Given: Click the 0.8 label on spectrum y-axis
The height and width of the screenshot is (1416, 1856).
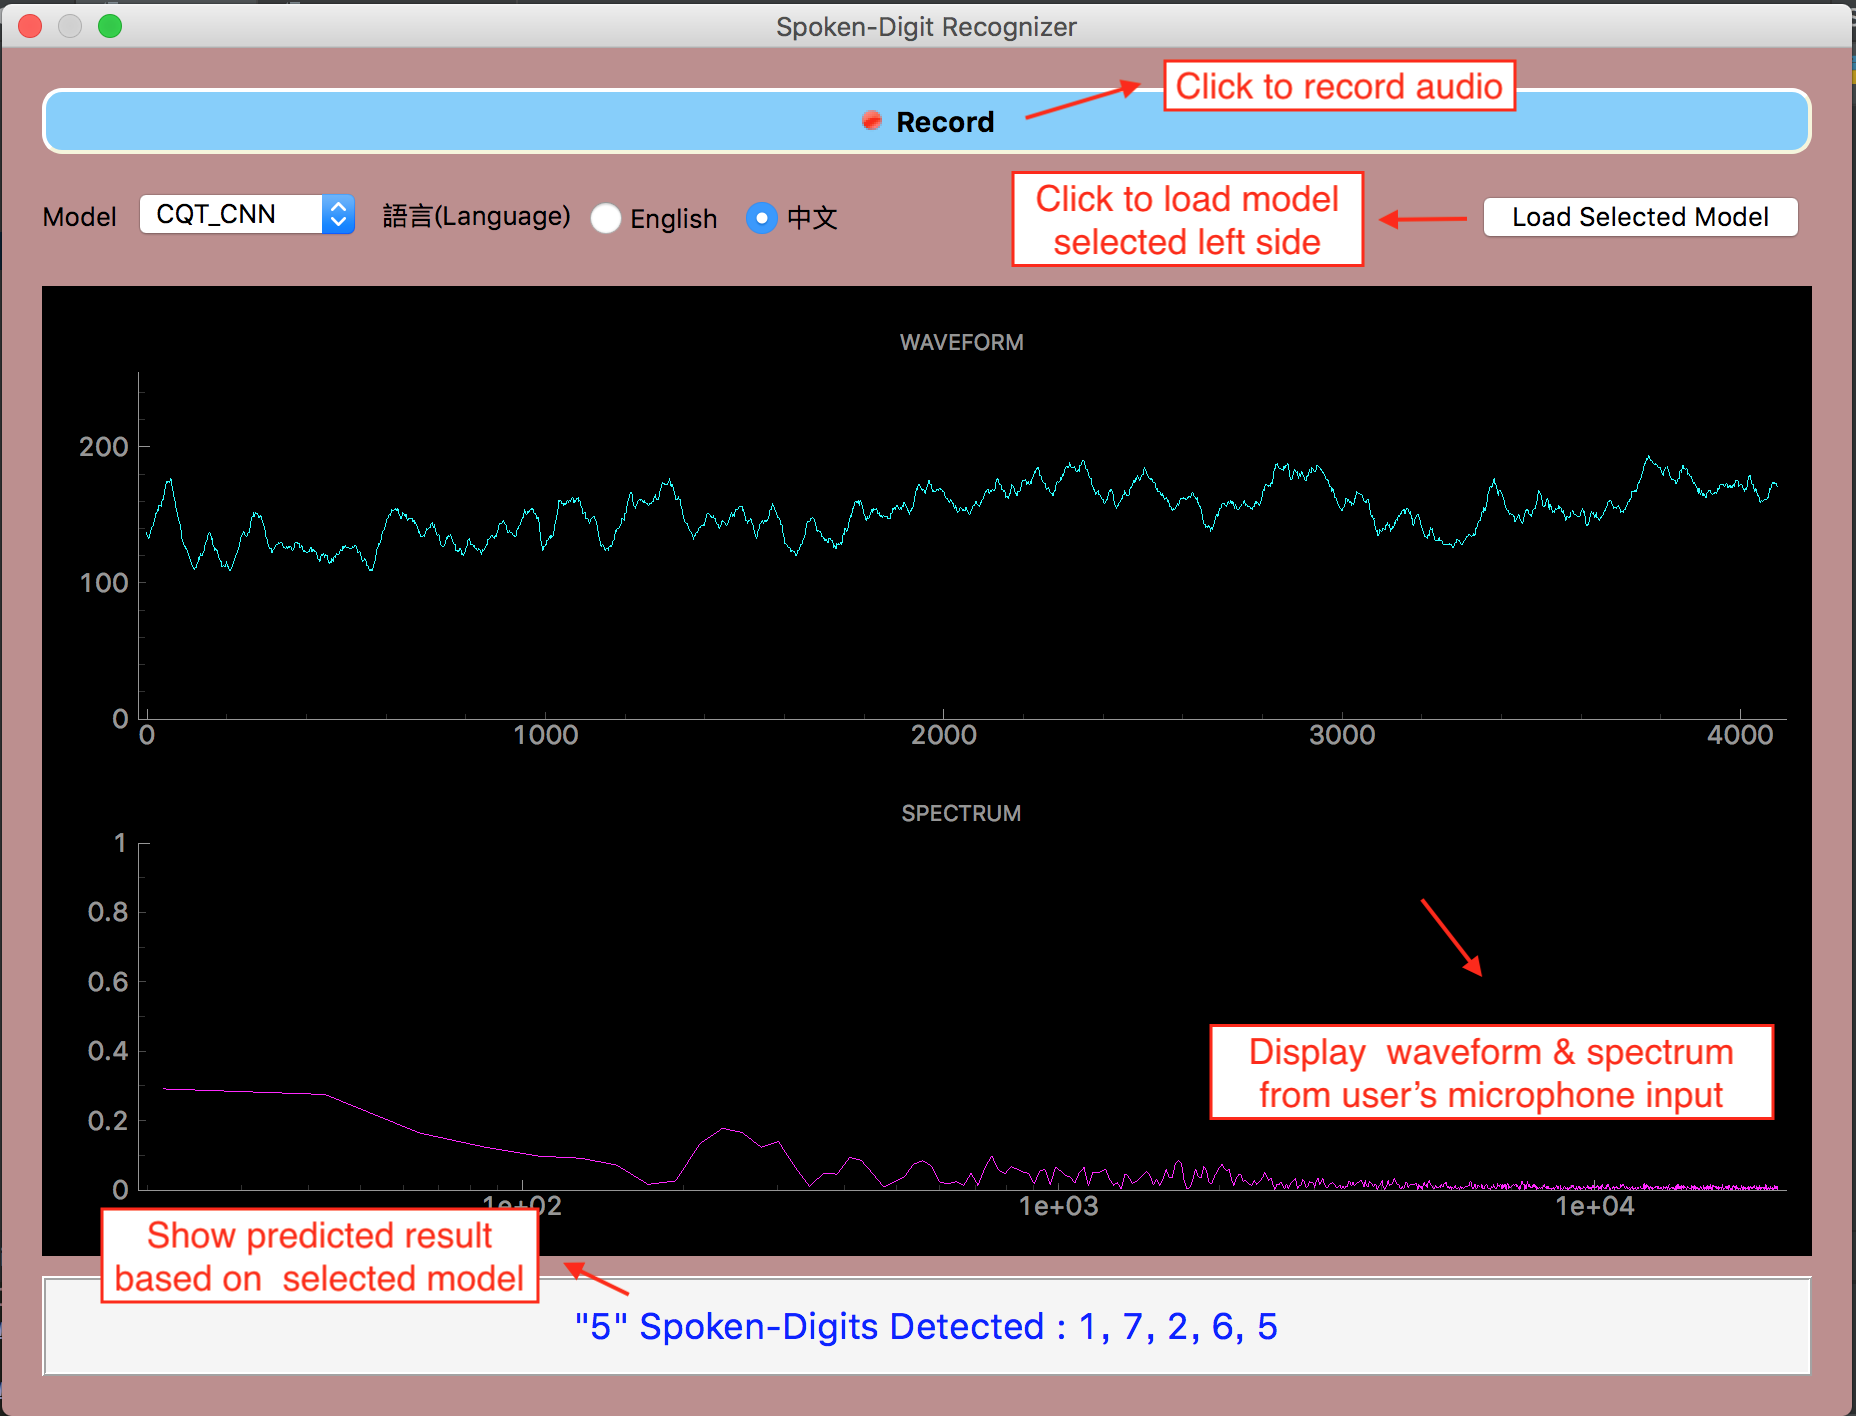Looking at the screenshot, I should [x=108, y=912].
